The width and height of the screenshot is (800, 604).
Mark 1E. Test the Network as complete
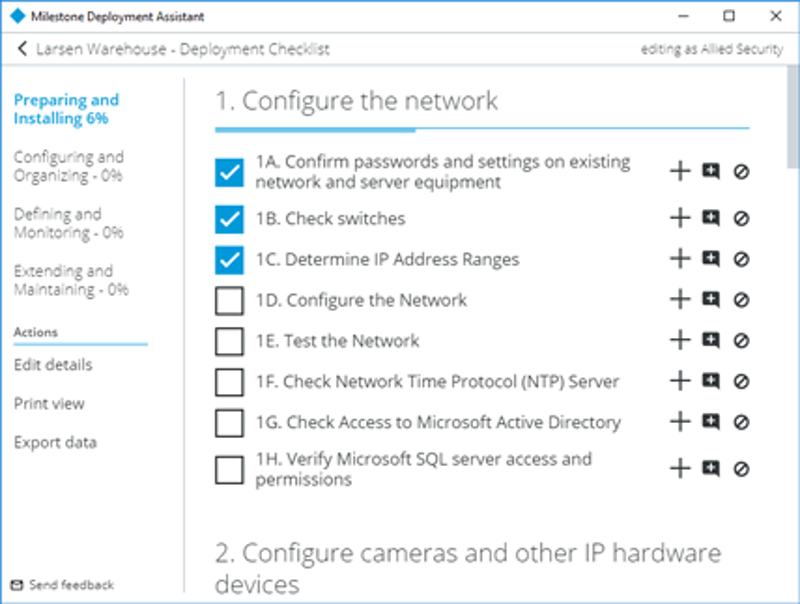[227, 340]
